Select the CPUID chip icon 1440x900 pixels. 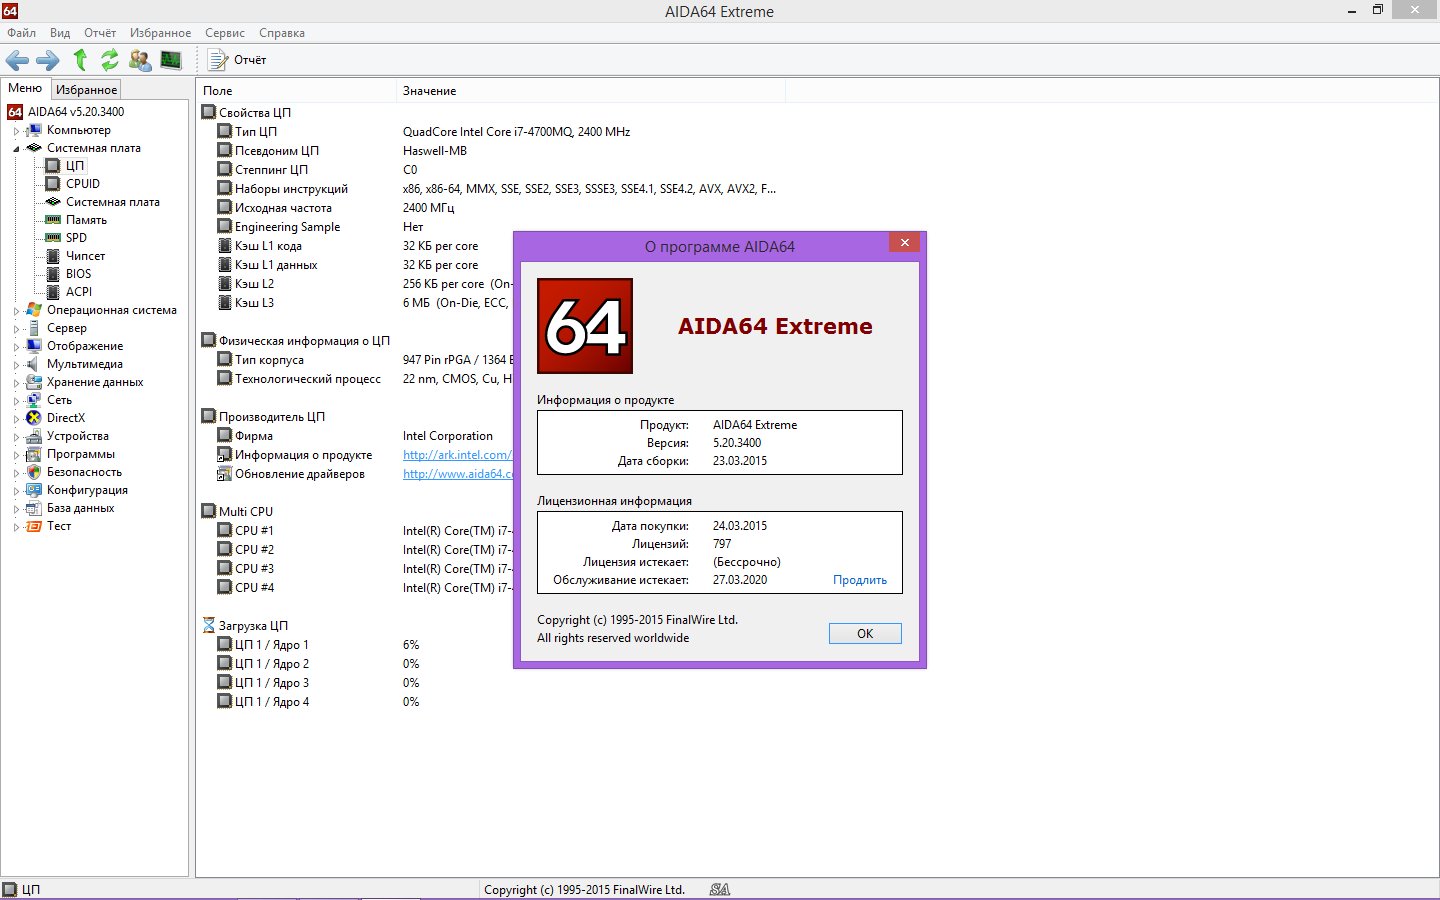pos(53,184)
